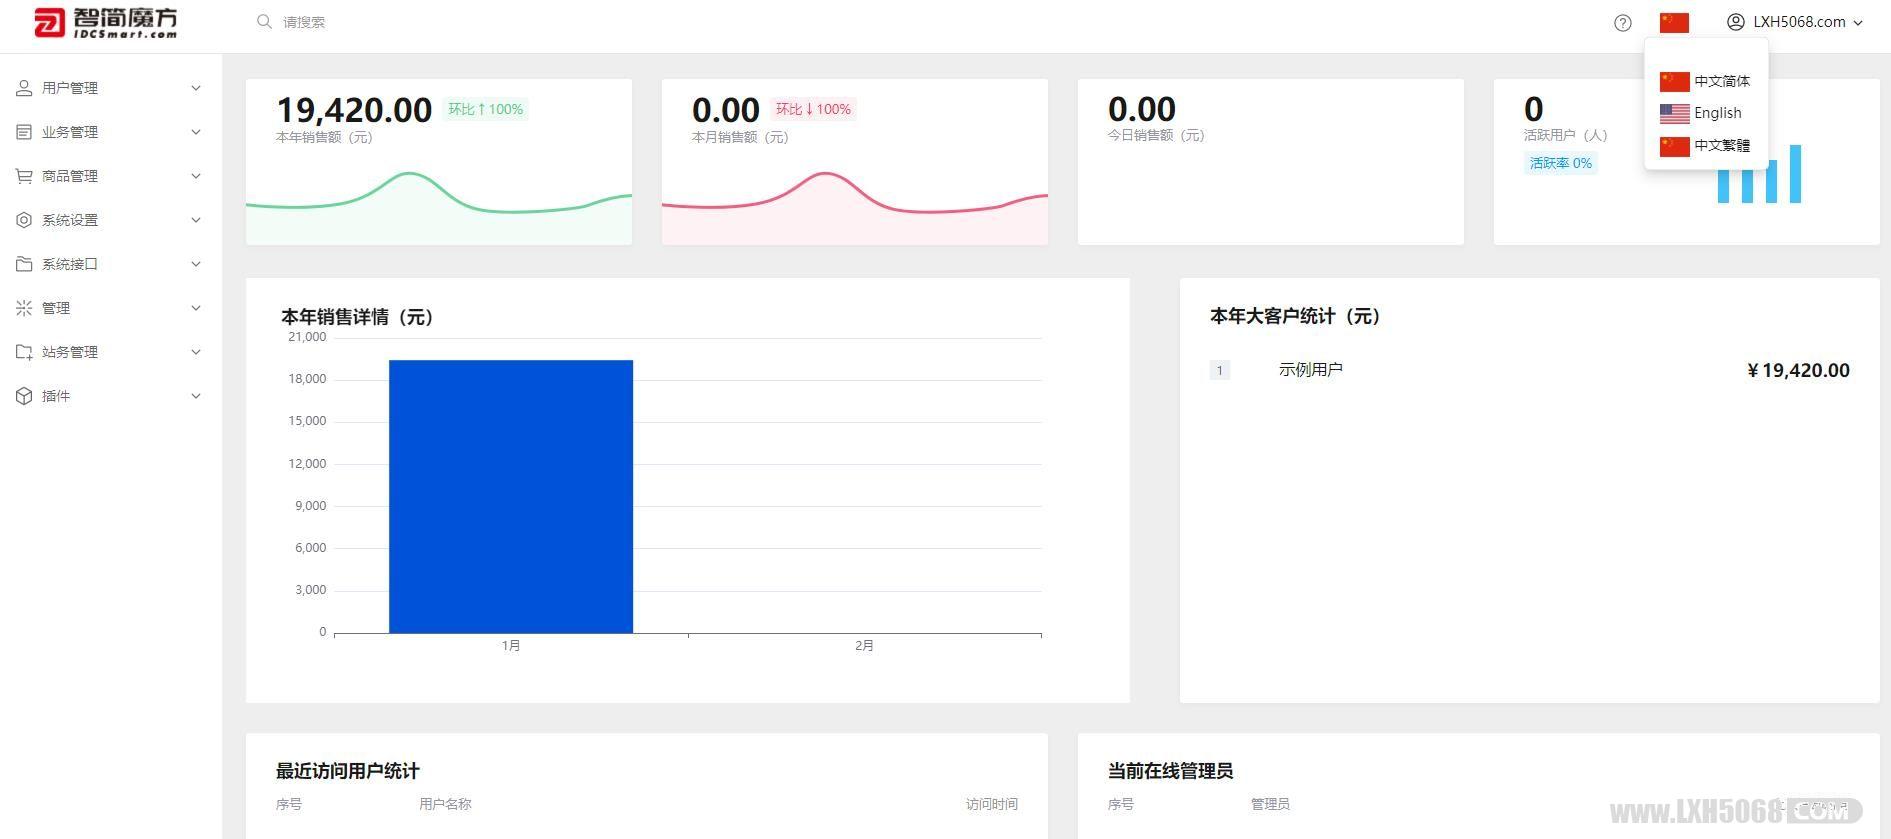The height and width of the screenshot is (839, 1891).
Task: Click the China flag beside 中文简体
Action: (x=1674, y=81)
